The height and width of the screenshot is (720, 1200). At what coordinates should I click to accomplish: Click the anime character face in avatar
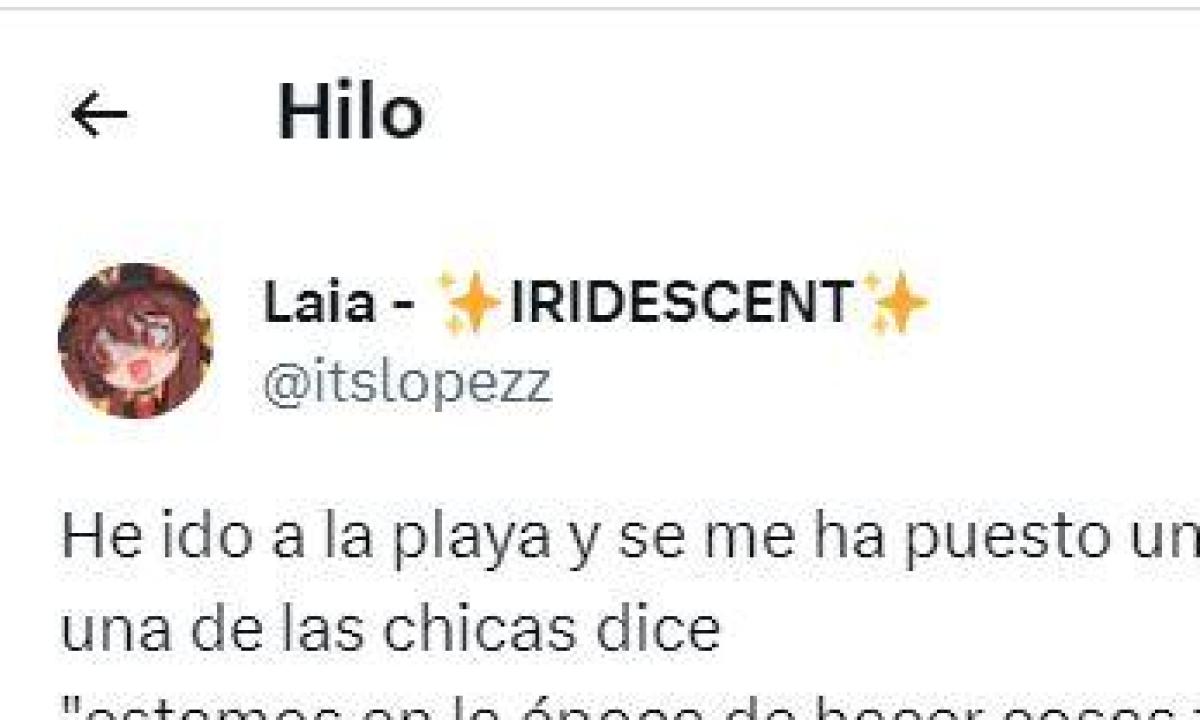136,341
